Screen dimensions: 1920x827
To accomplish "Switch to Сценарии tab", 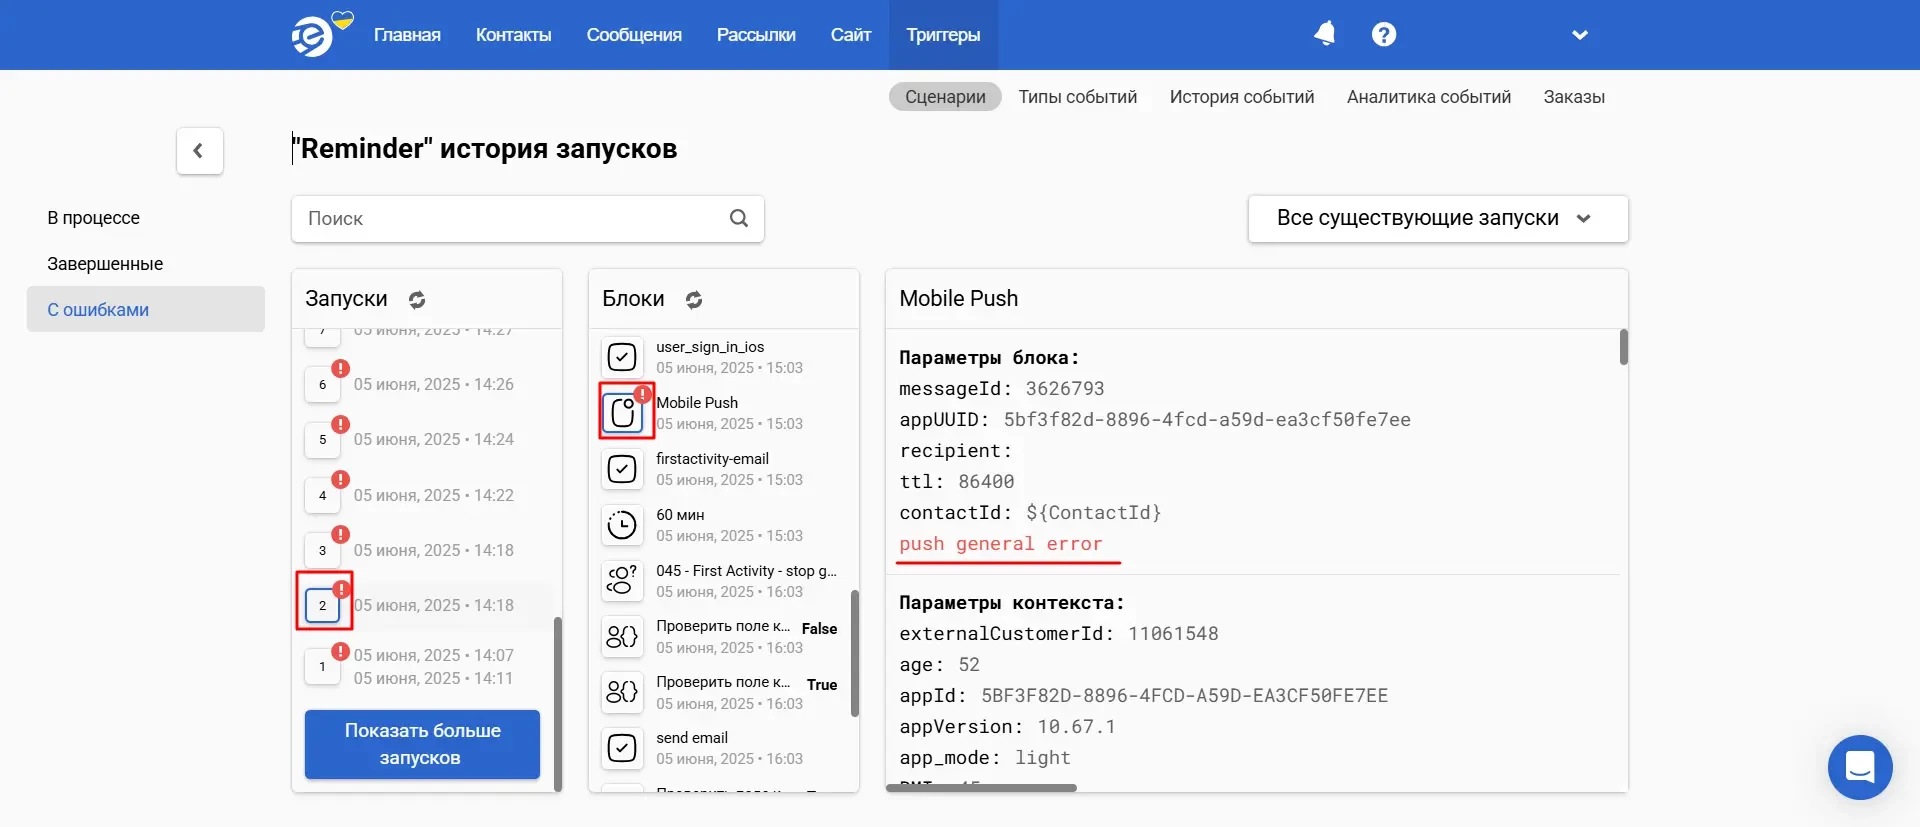I will pyautogui.click(x=945, y=97).
